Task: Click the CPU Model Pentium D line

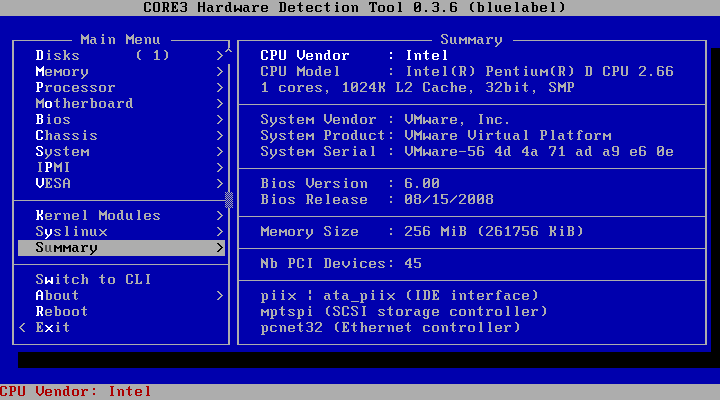Action: coord(467,72)
